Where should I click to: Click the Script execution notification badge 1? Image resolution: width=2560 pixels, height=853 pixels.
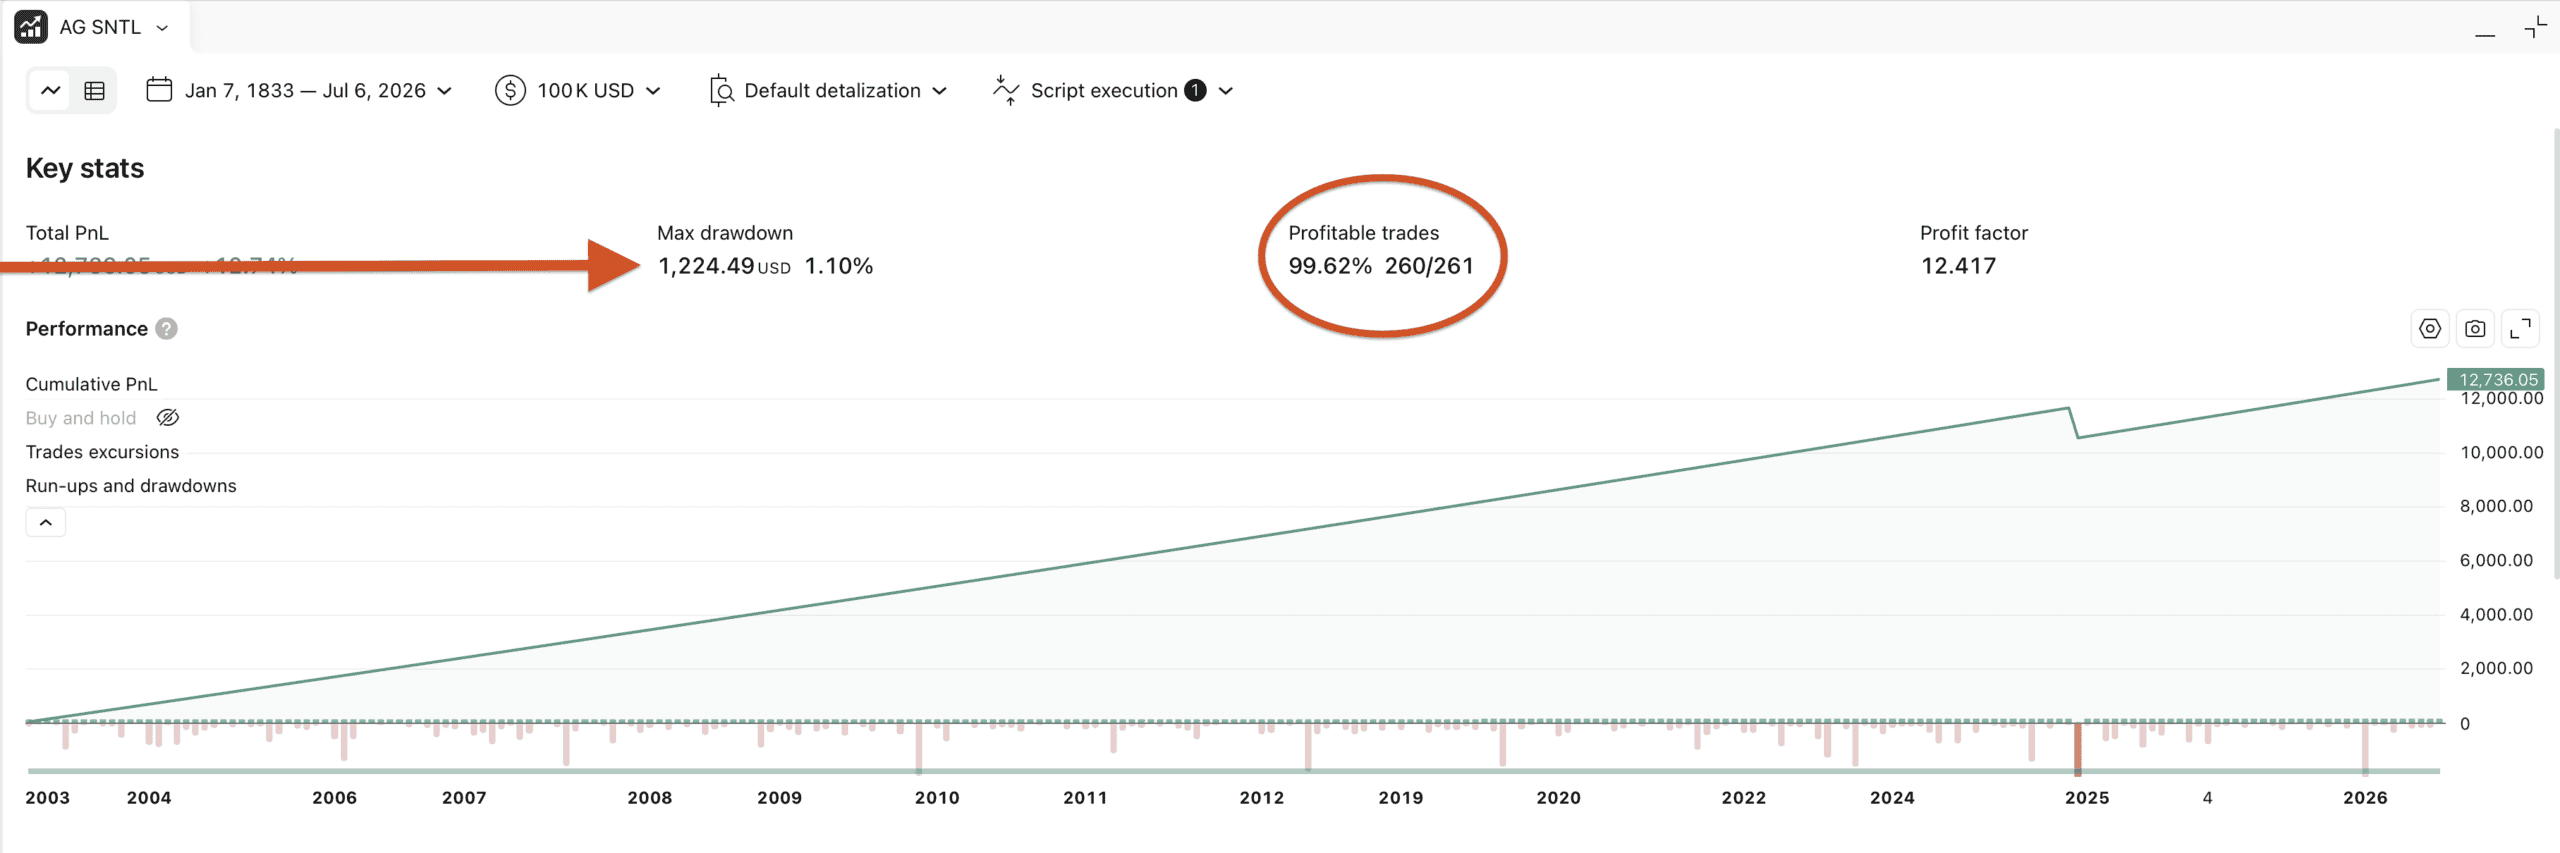(1195, 91)
